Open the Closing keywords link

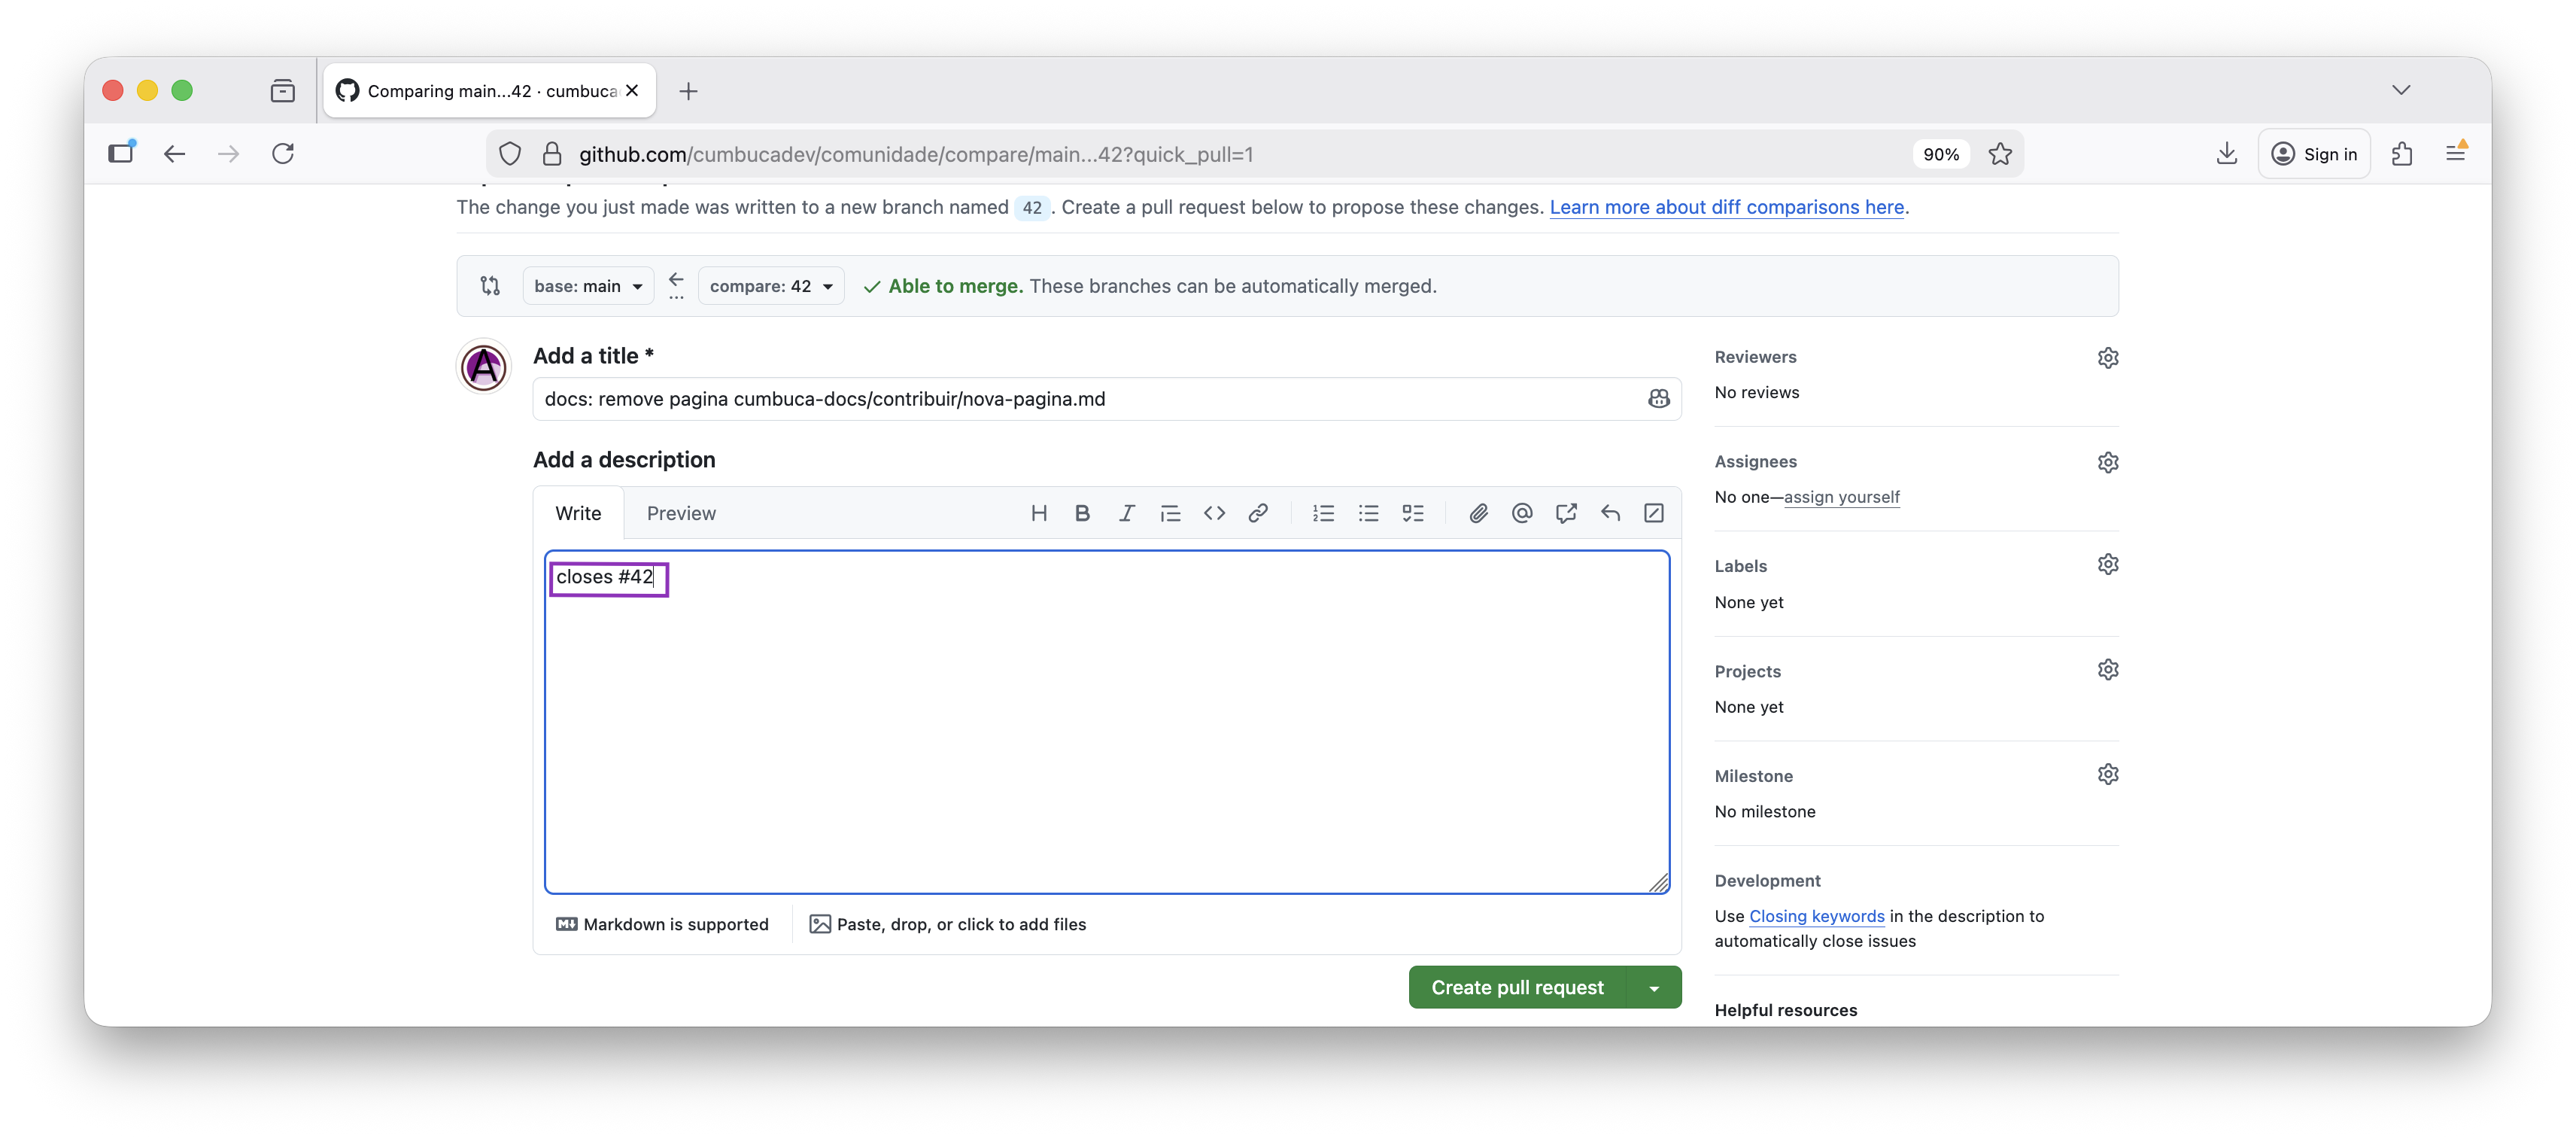point(1816,916)
